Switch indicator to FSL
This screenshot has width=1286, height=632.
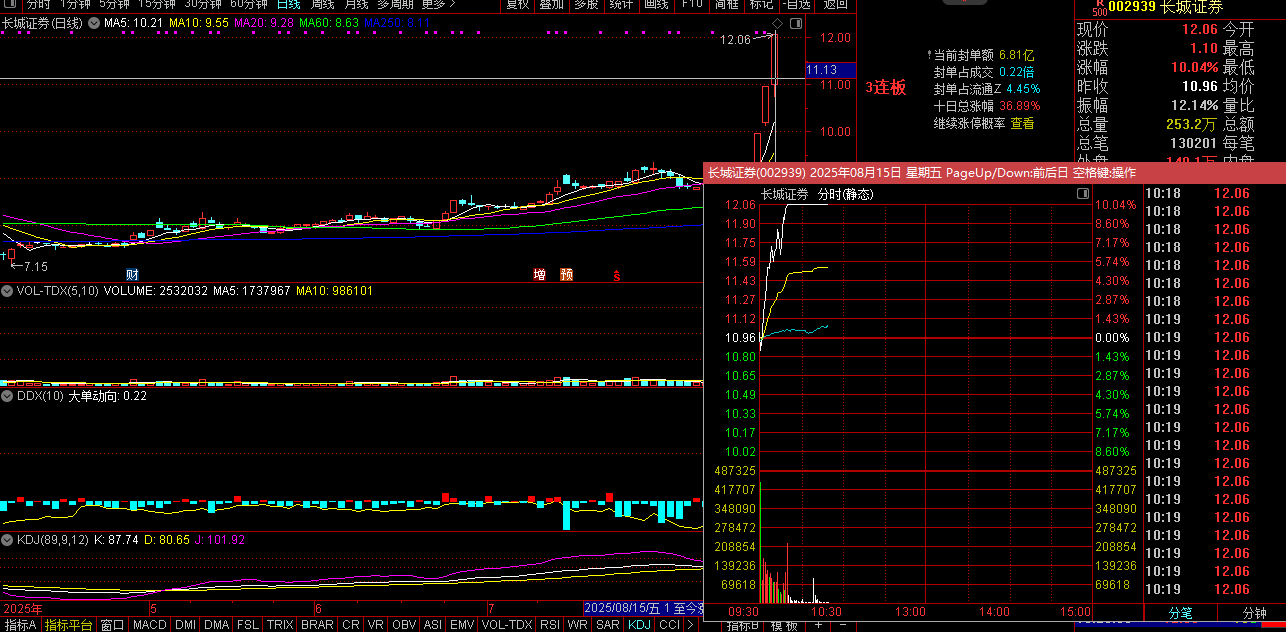[247, 625]
